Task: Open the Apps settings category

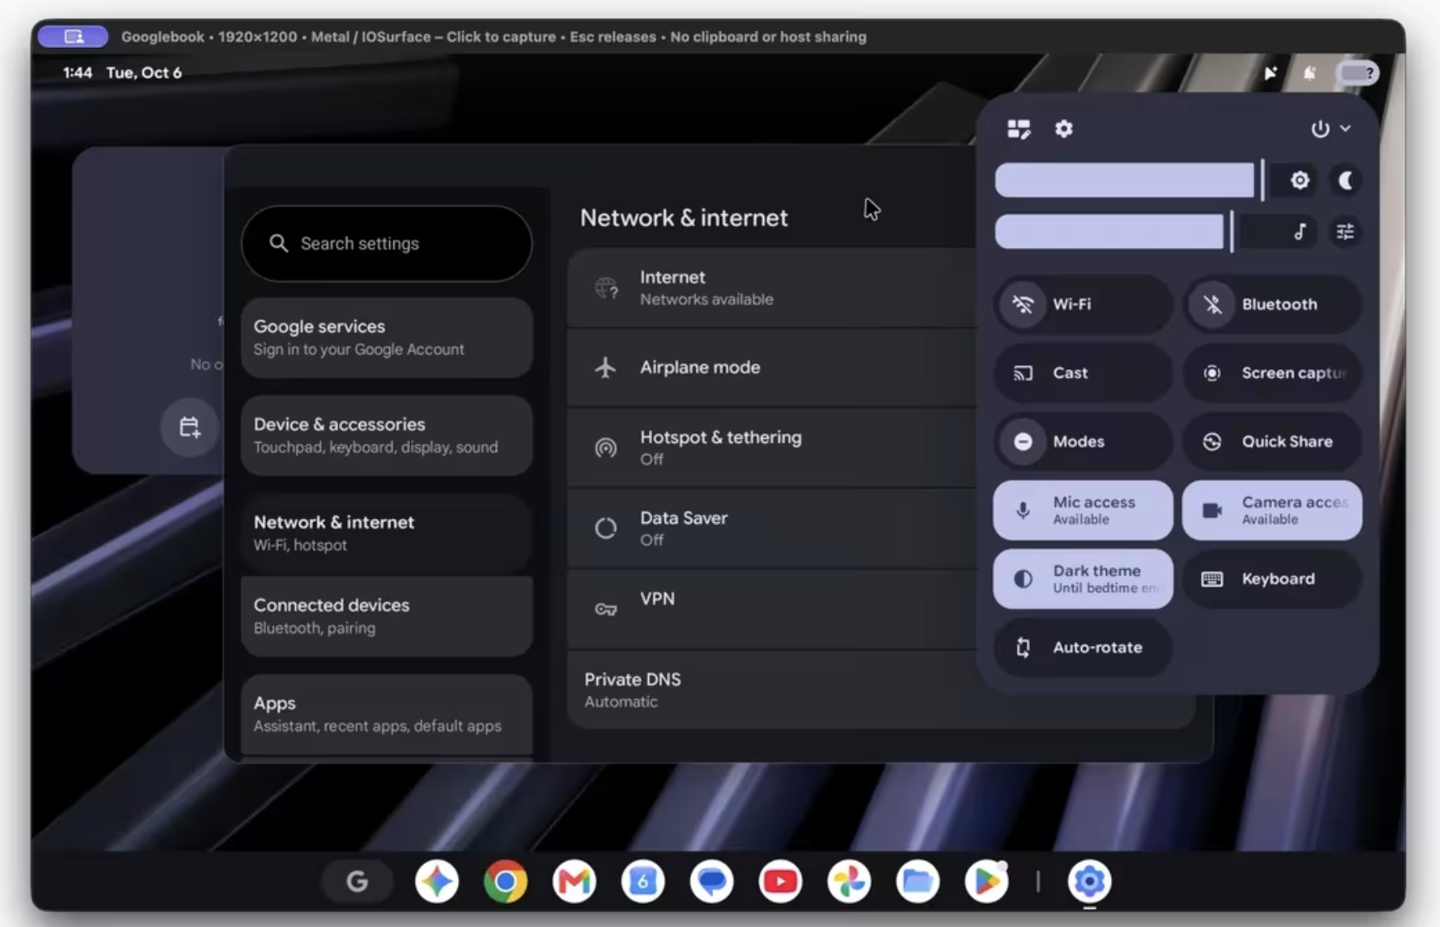Action: tap(387, 714)
